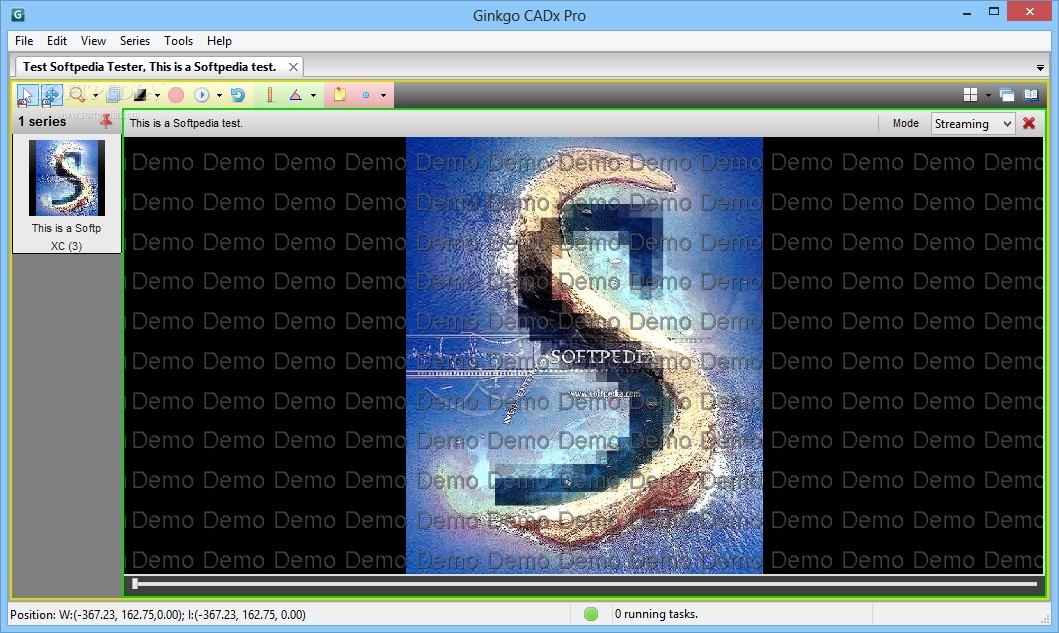Select the magnifier zoom tool
This screenshot has width=1059, height=633.
pyautogui.click(x=78, y=95)
